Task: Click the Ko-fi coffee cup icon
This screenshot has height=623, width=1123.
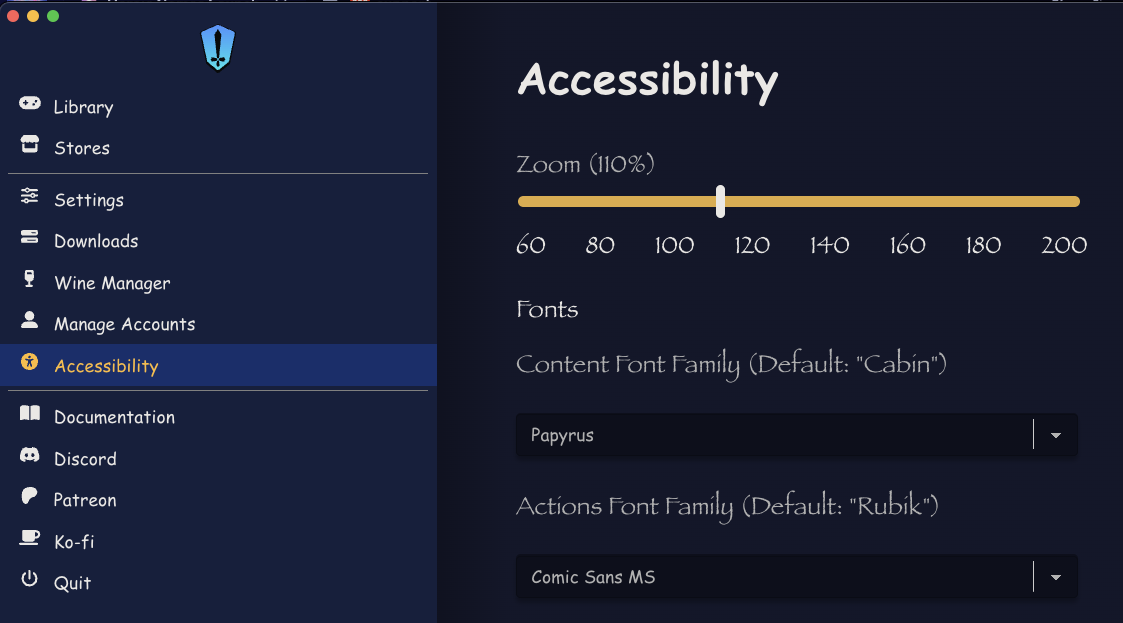Action: tap(30, 539)
